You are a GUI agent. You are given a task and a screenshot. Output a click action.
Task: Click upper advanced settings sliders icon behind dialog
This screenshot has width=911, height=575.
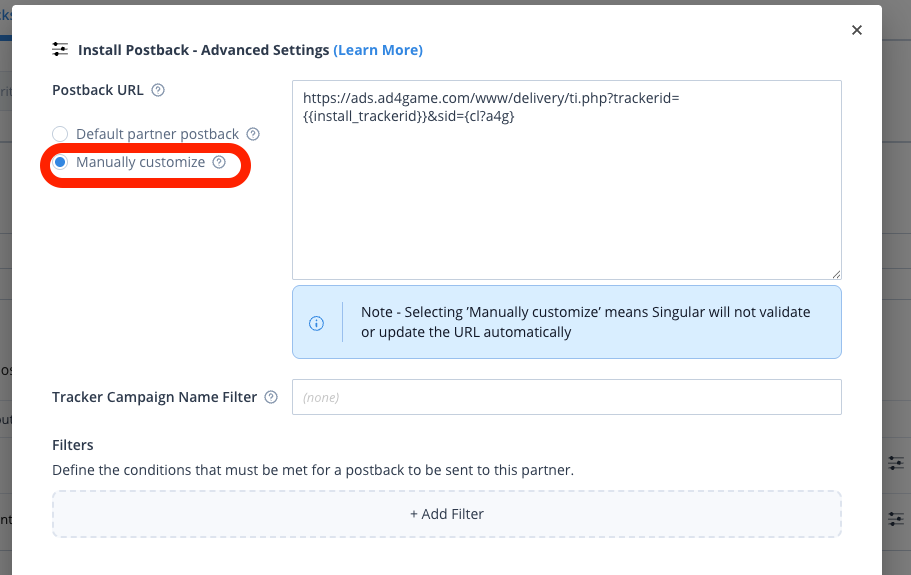pyautogui.click(x=896, y=463)
